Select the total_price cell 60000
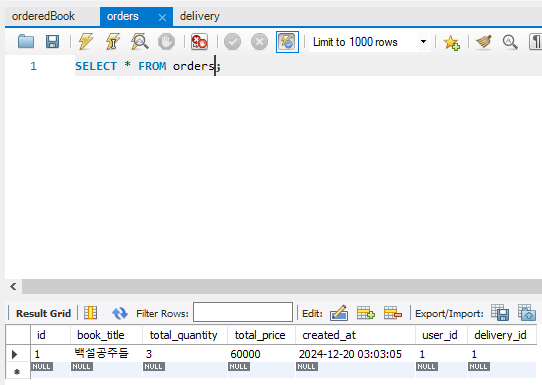 pyautogui.click(x=262, y=354)
